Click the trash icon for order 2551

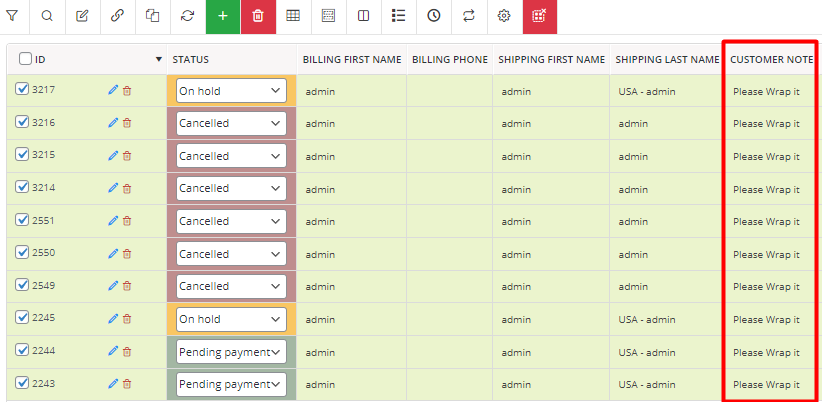[127, 221]
